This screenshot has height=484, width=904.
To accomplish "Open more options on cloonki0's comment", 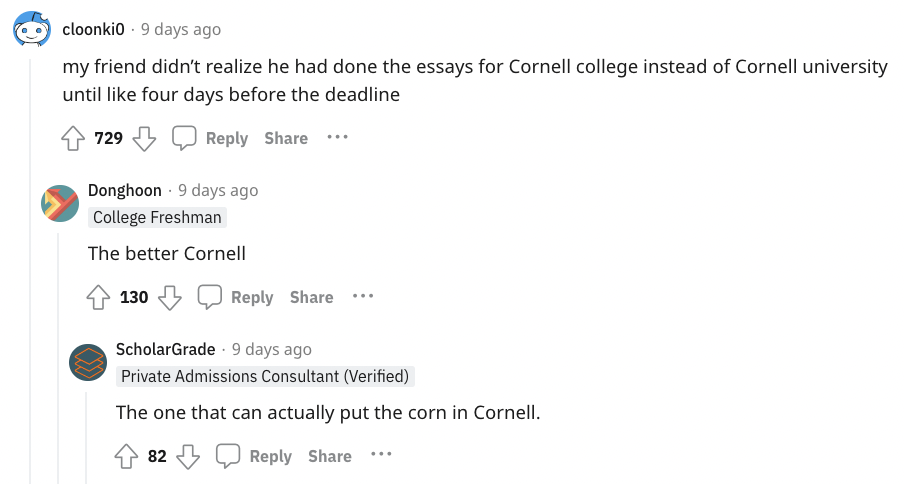I will tap(337, 137).
